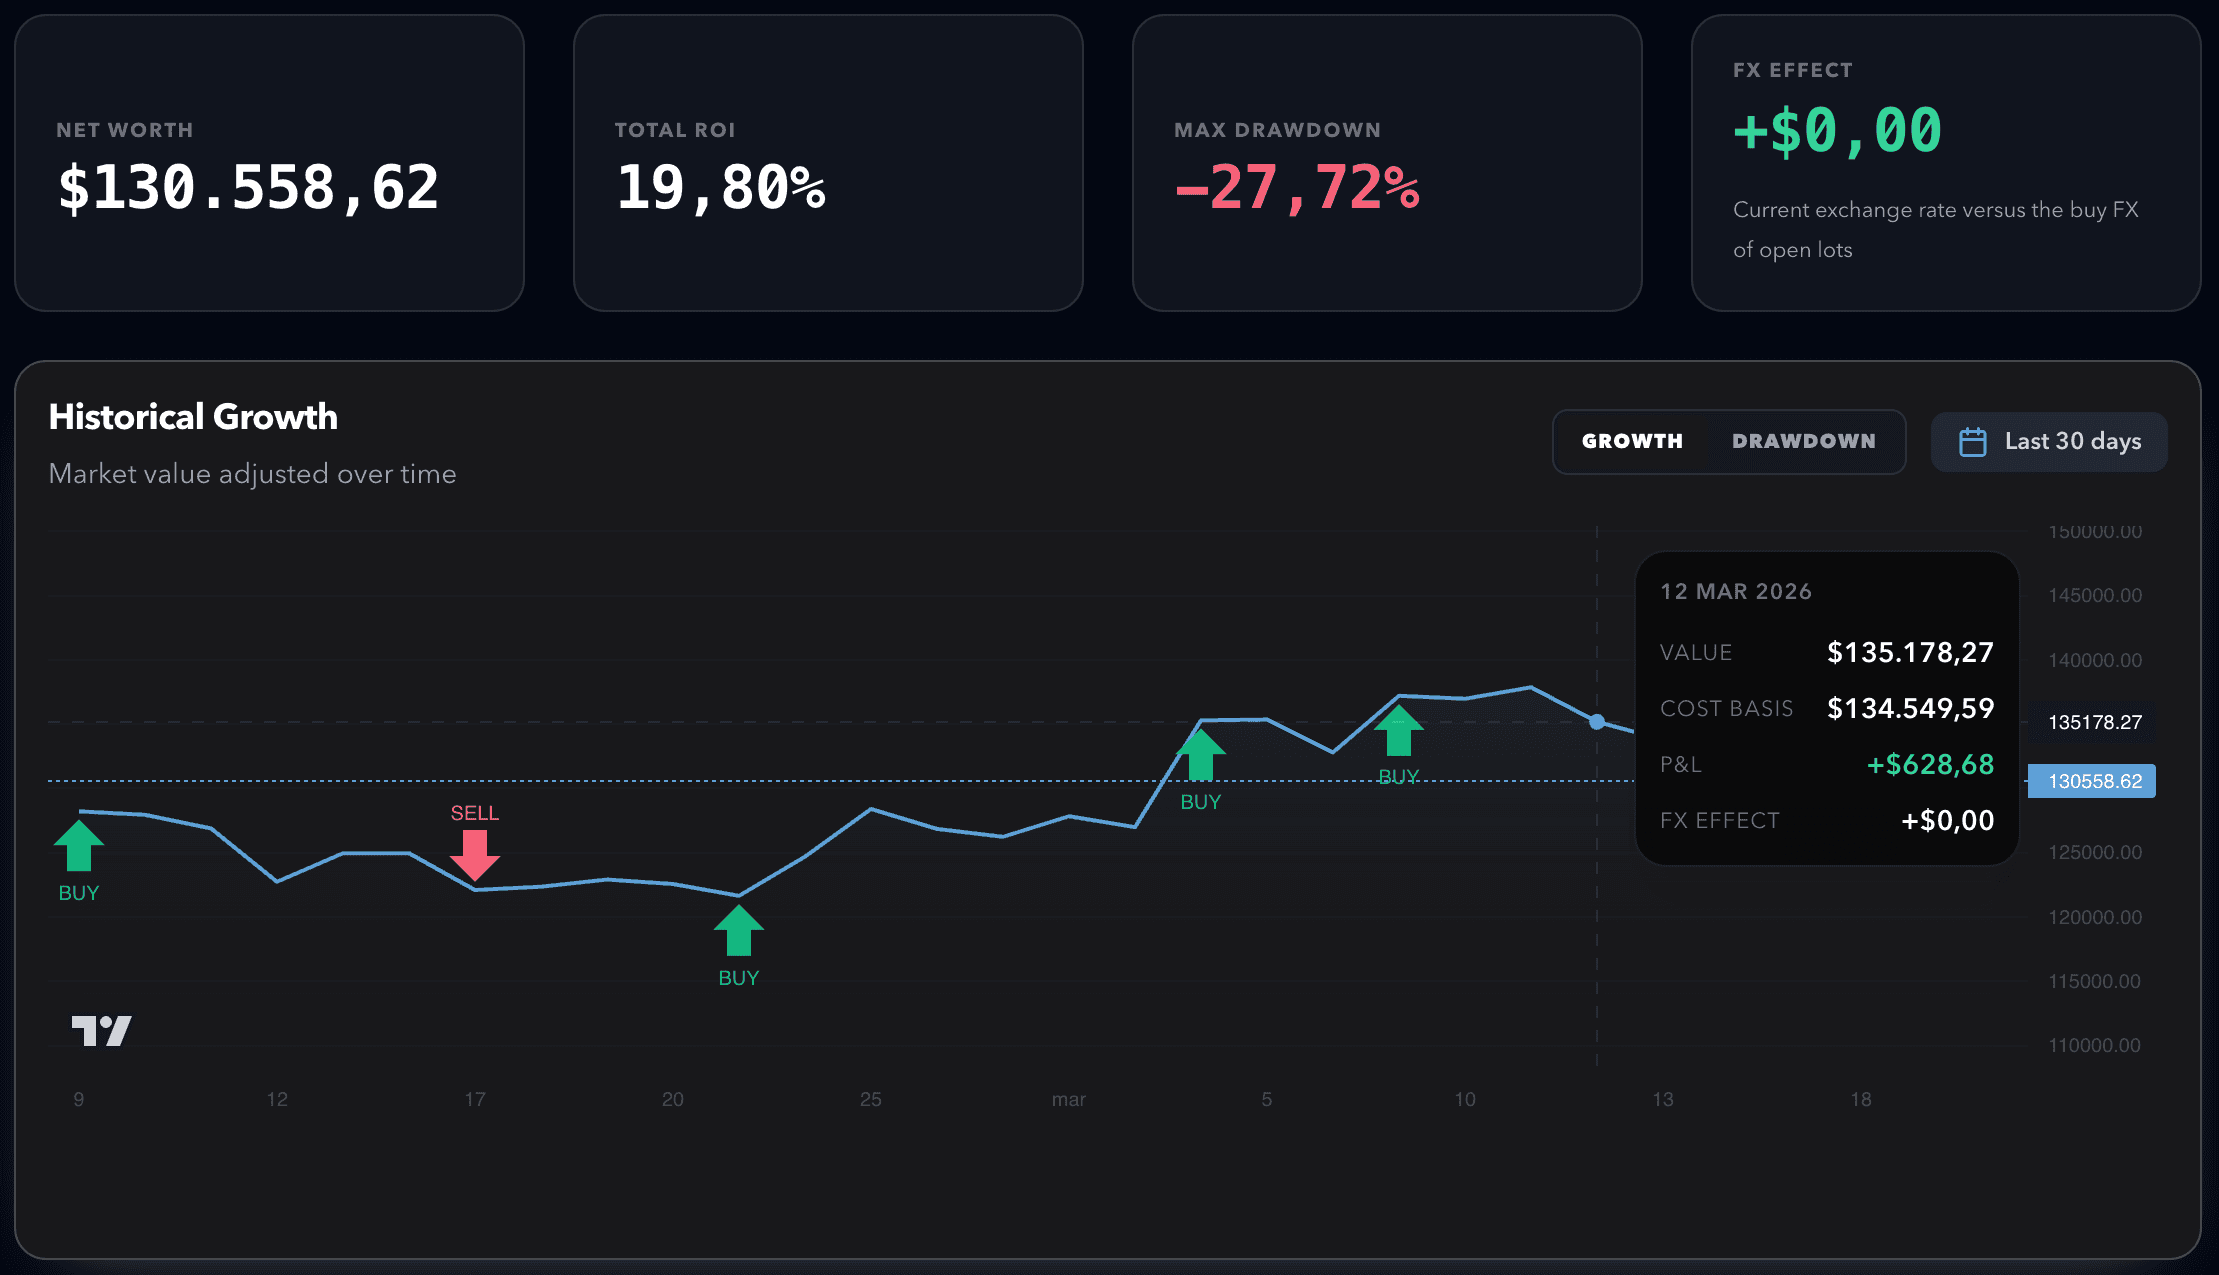Click the Net Worth summary card
Screen dimensions: 2219x1275
[269, 163]
